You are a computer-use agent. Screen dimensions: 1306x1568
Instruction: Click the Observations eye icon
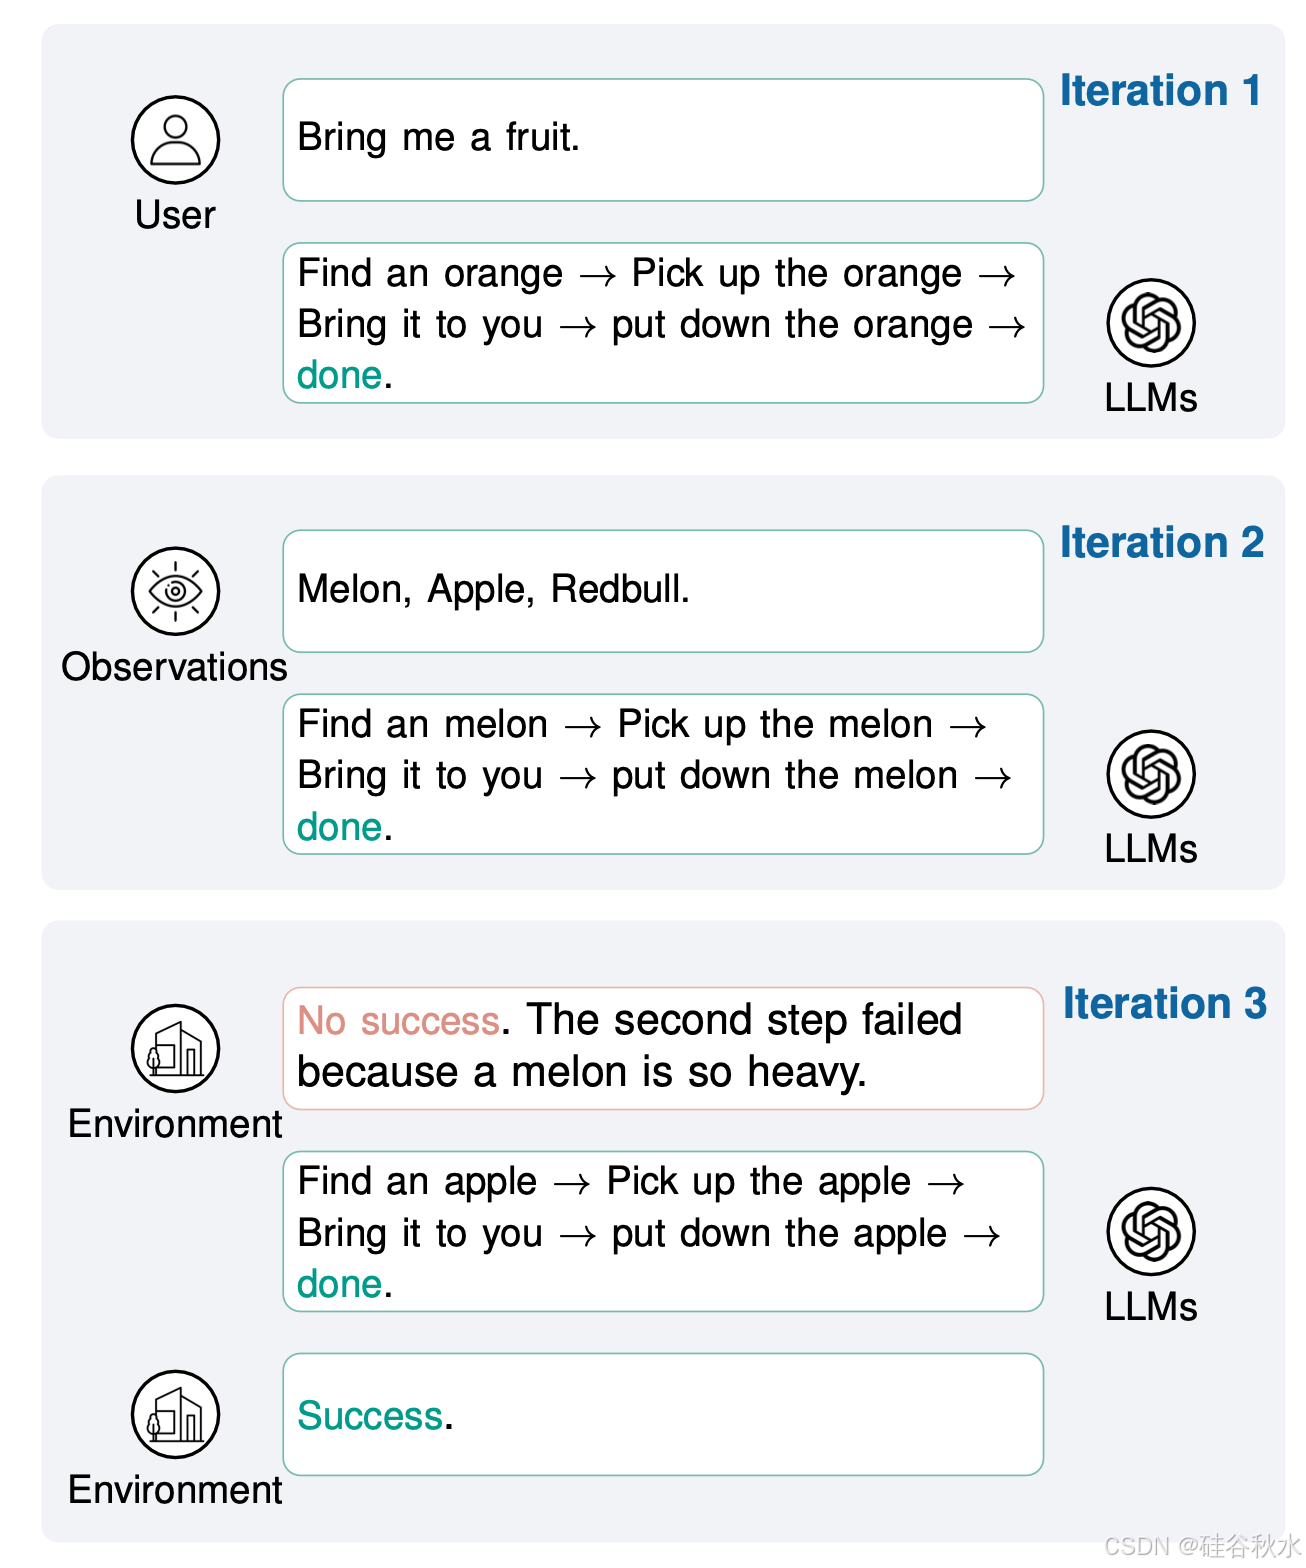tap(175, 591)
